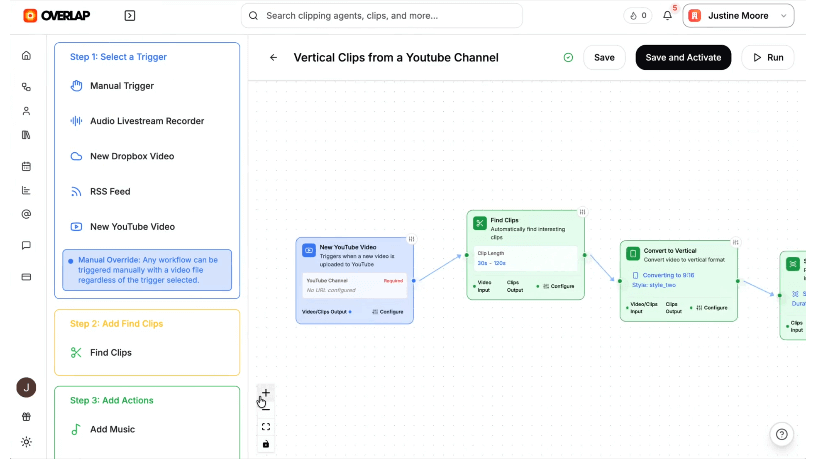Open the notifications bell icon
Image resolution: width=816 pixels, height=459 pixels.
pos(668,16)
